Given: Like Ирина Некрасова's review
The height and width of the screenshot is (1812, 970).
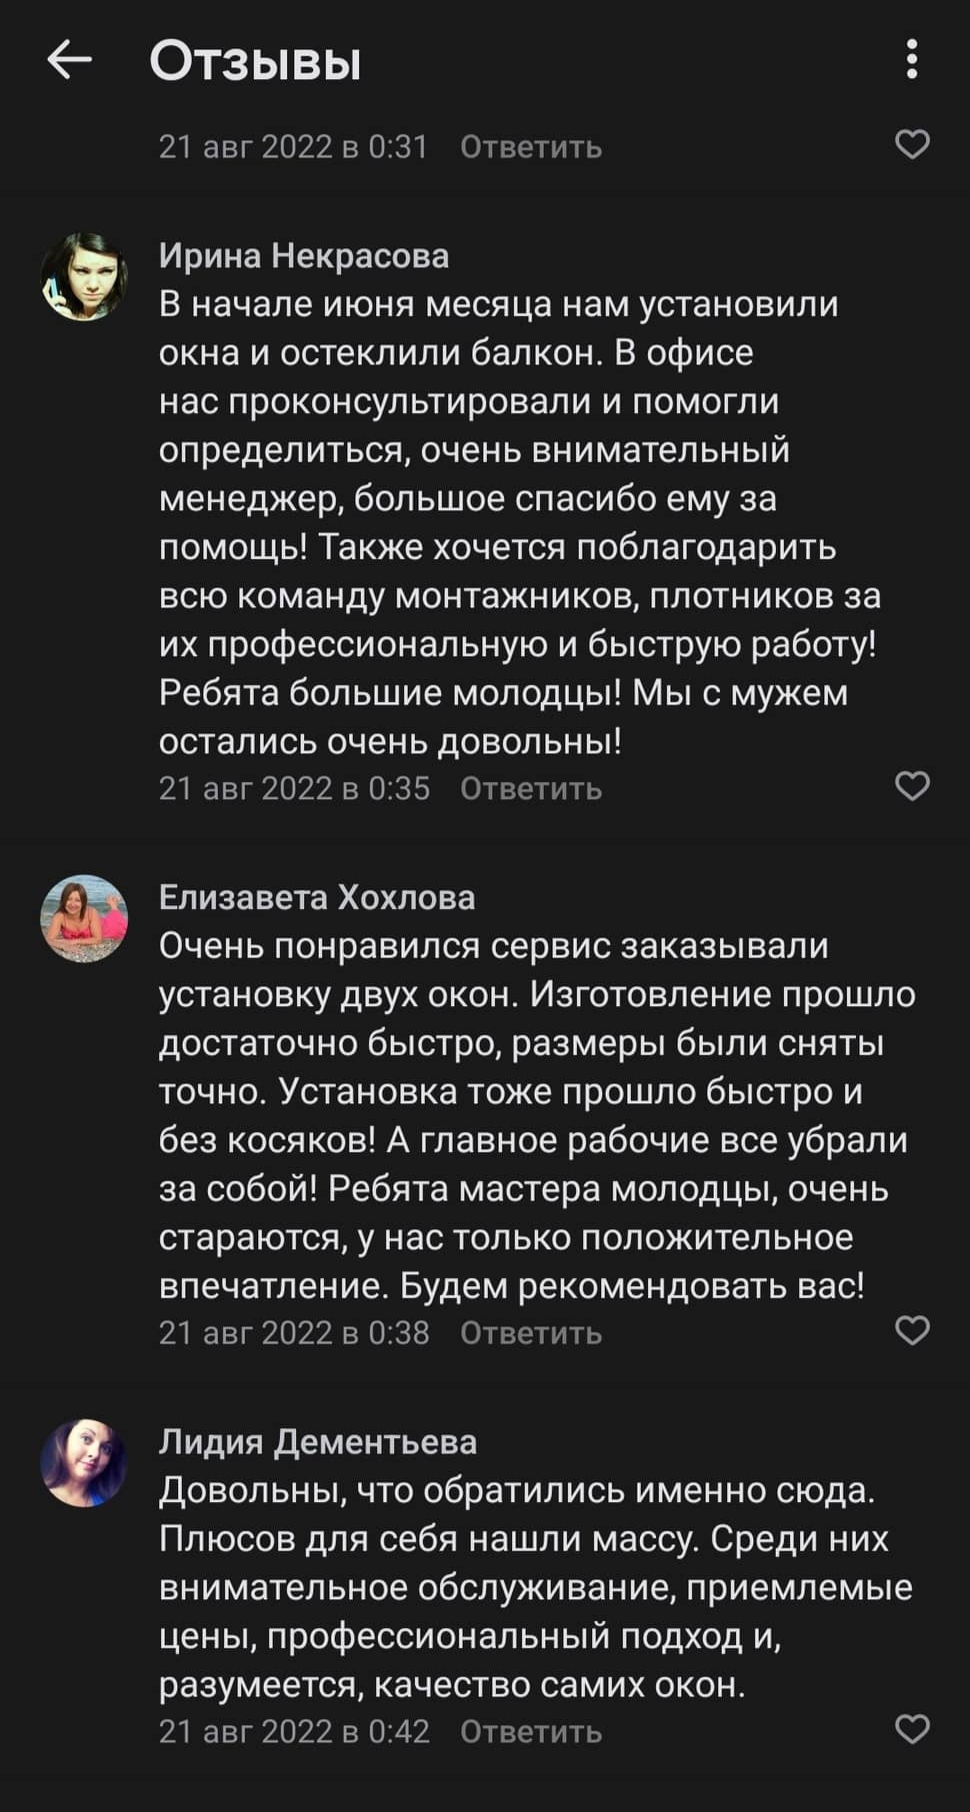Looking at the screenshot, I should click(x=911, y=787).
